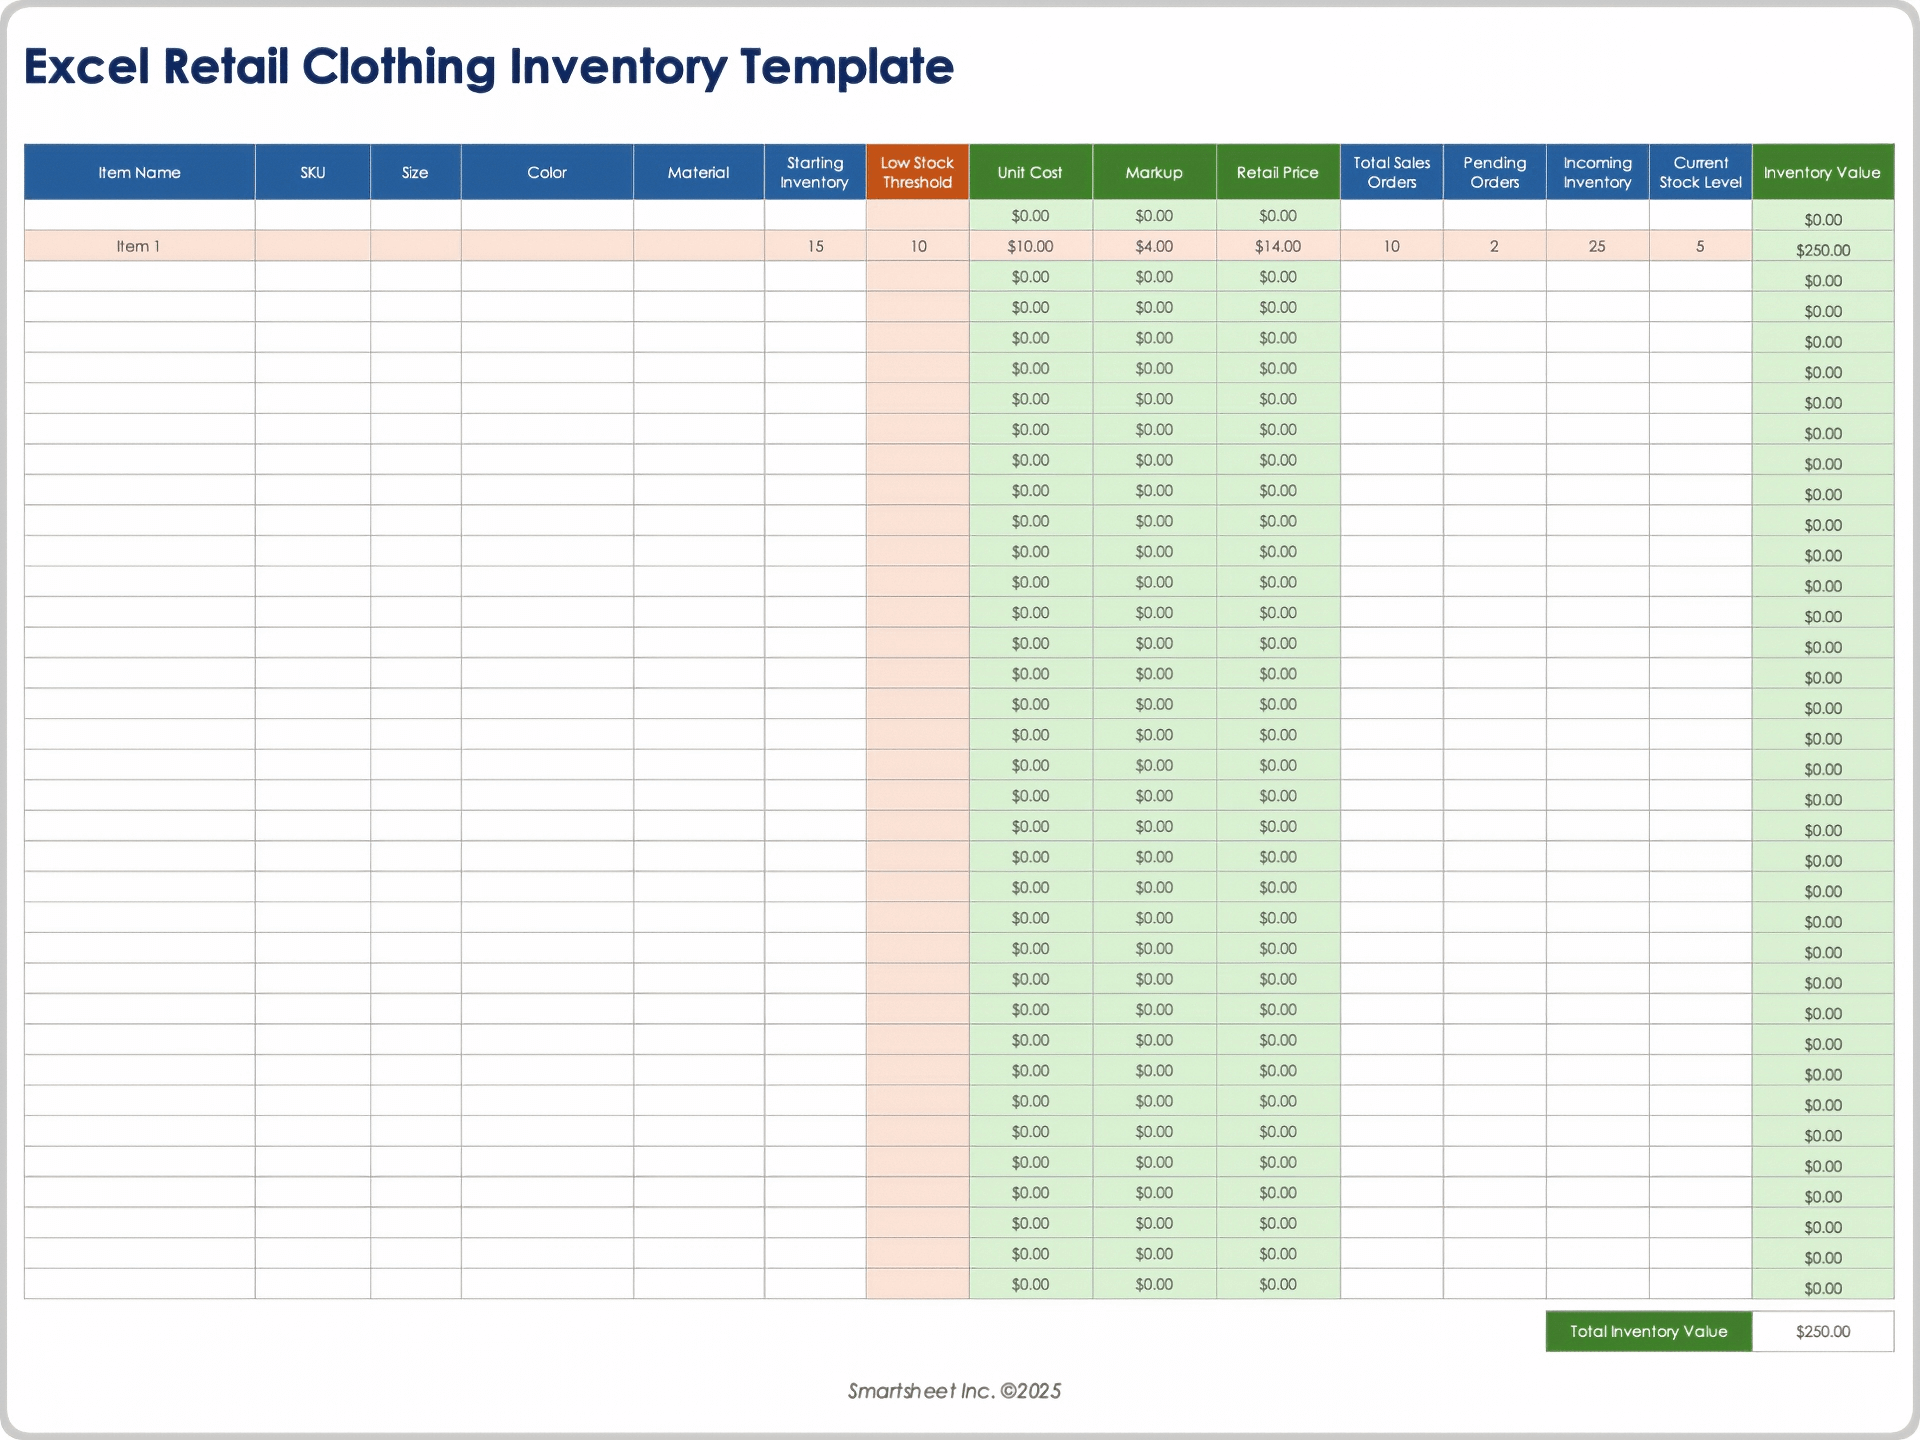Select the Incoming Inventory header
Image resolution: width=1920 pixels, height=1440 pixels.
[x=1597, y=172]
